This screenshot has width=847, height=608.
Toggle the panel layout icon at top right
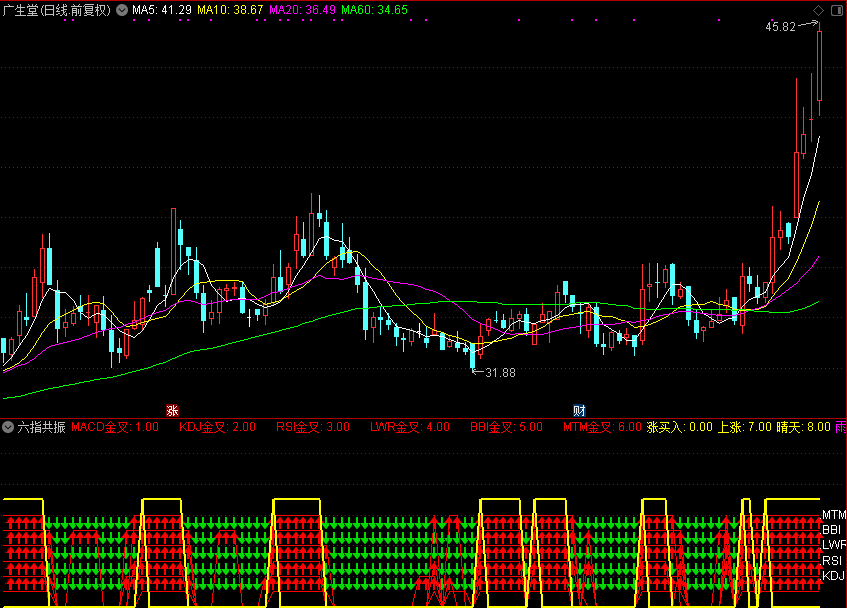tap(837, 10)
